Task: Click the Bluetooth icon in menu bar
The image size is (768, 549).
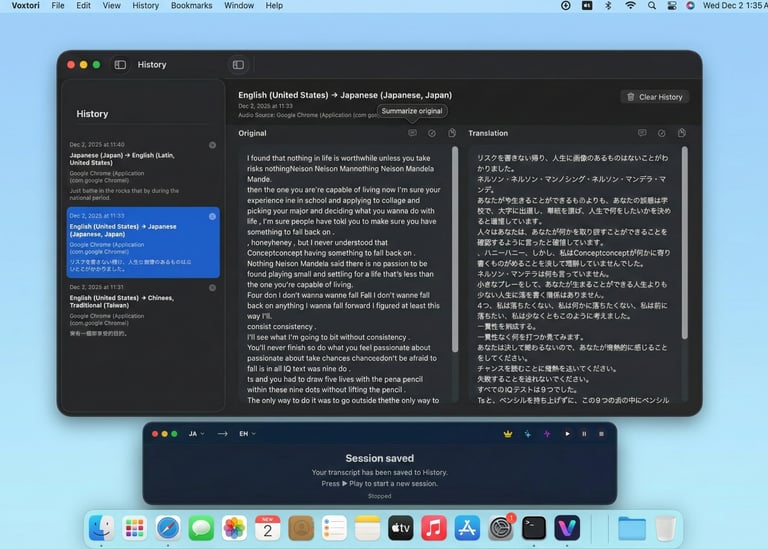Action: pyautogui.click(x=608, y=5)
